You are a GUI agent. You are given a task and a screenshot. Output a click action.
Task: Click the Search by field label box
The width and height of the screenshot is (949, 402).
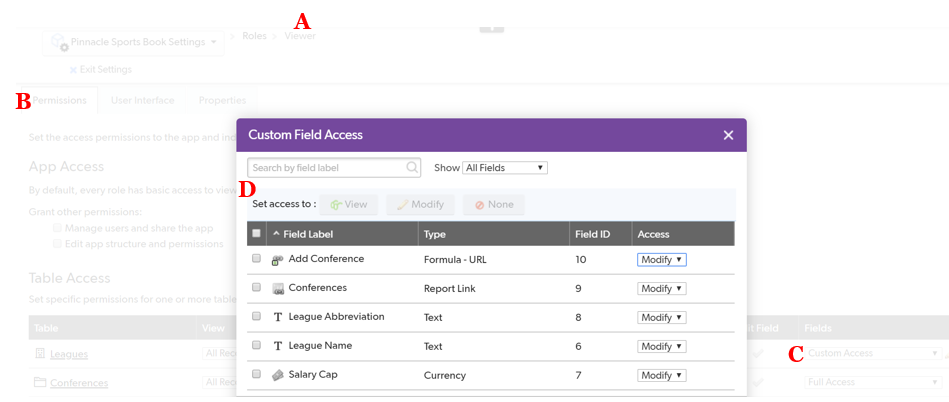[x=327, y=168]
